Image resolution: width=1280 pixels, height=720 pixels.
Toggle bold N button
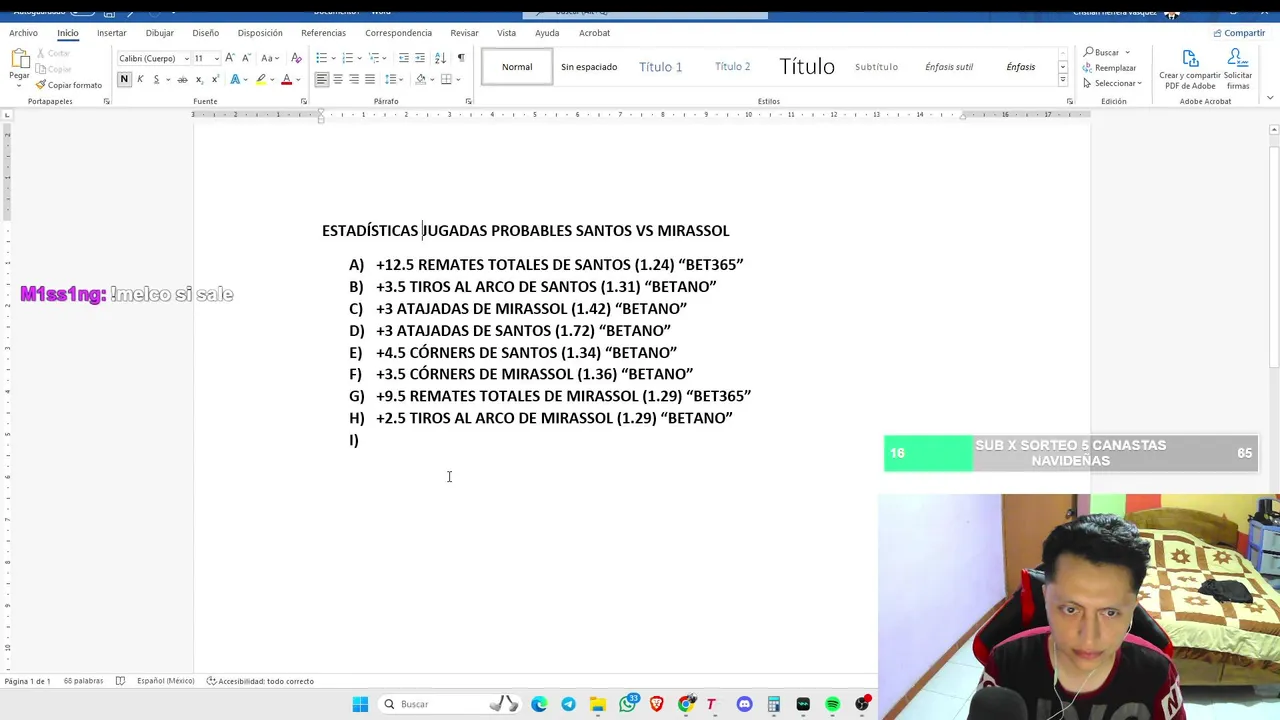(124, 79)
